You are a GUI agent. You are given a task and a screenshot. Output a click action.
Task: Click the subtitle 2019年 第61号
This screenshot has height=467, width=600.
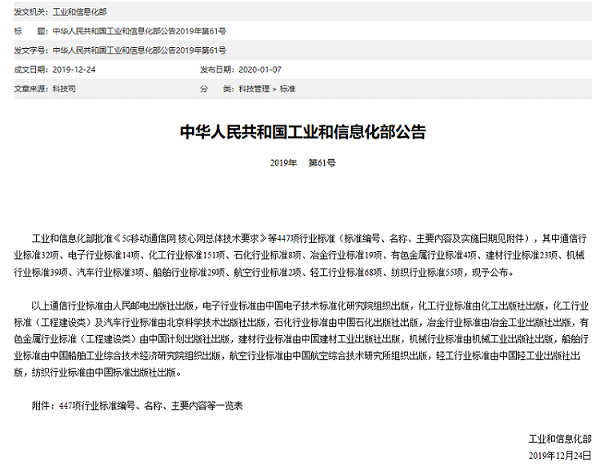(301, 161)
